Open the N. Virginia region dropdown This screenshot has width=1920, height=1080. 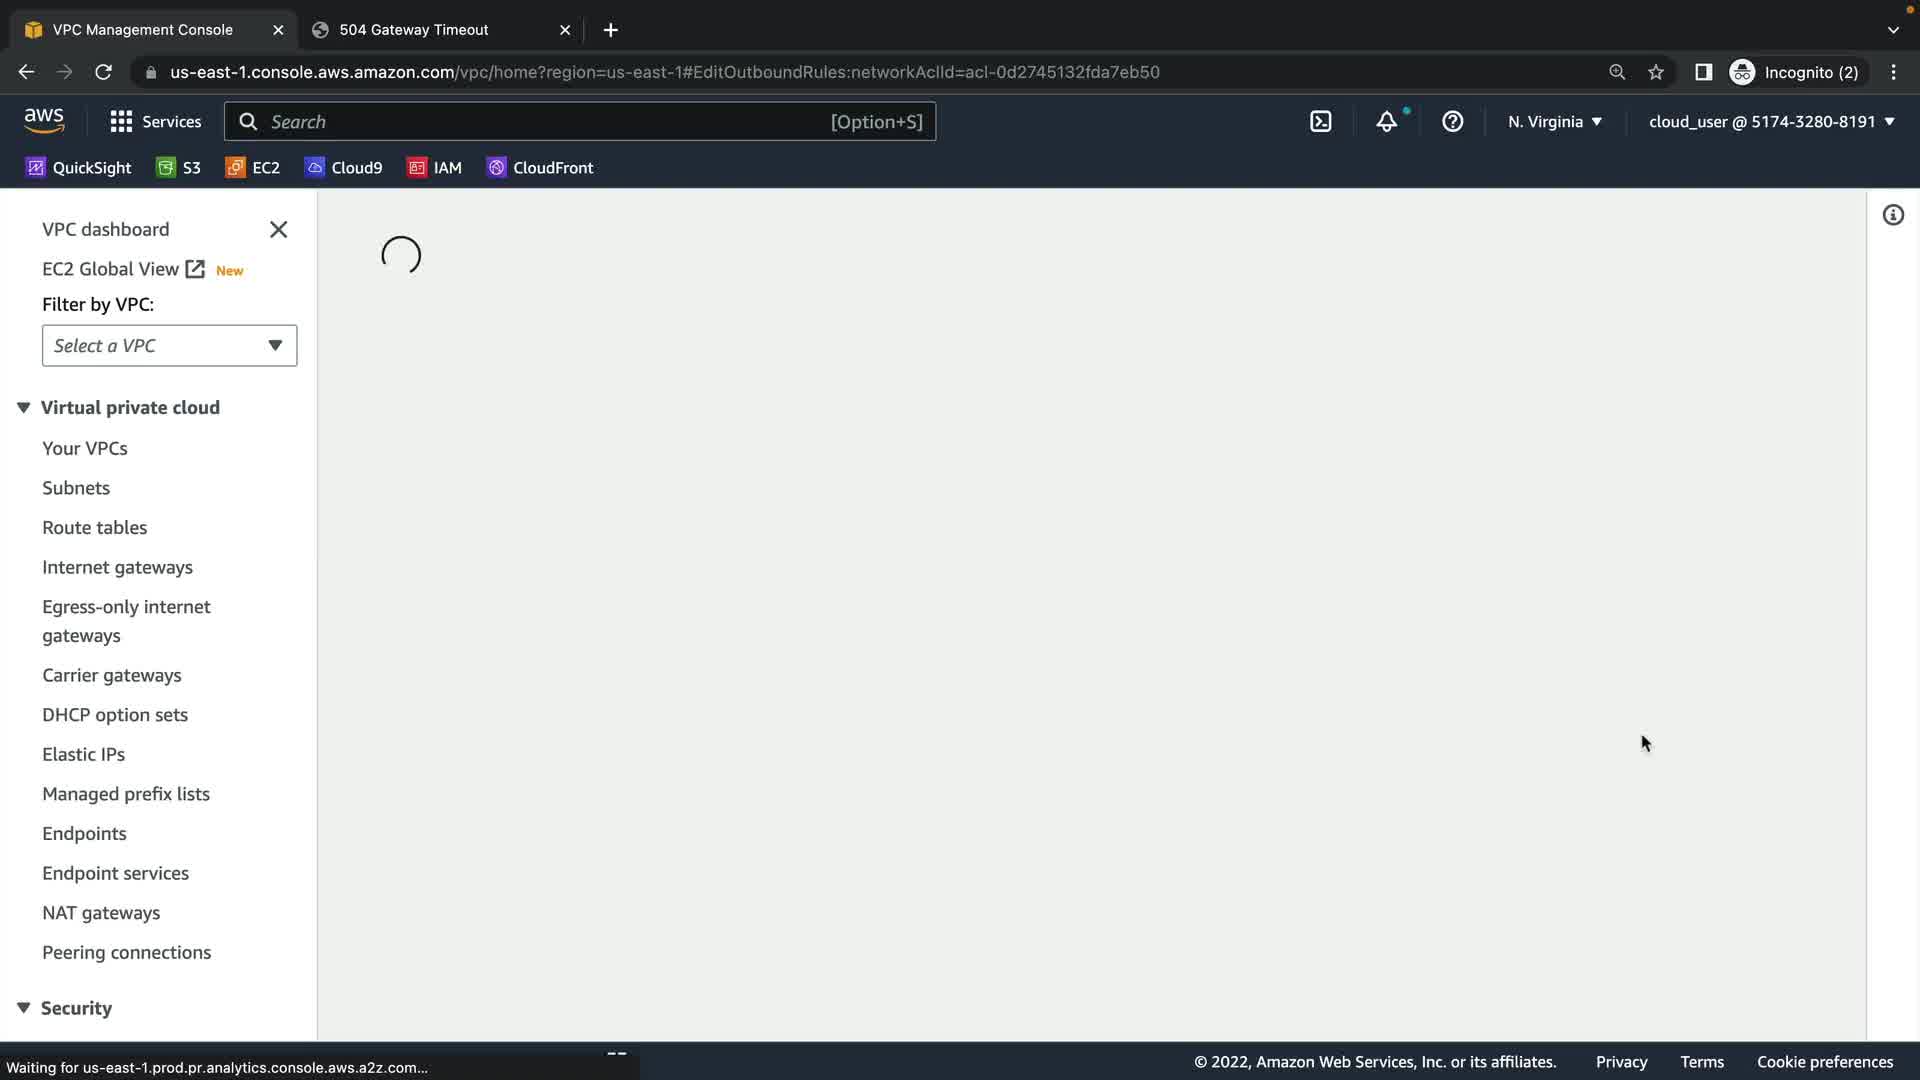[x=1555, y=122]
